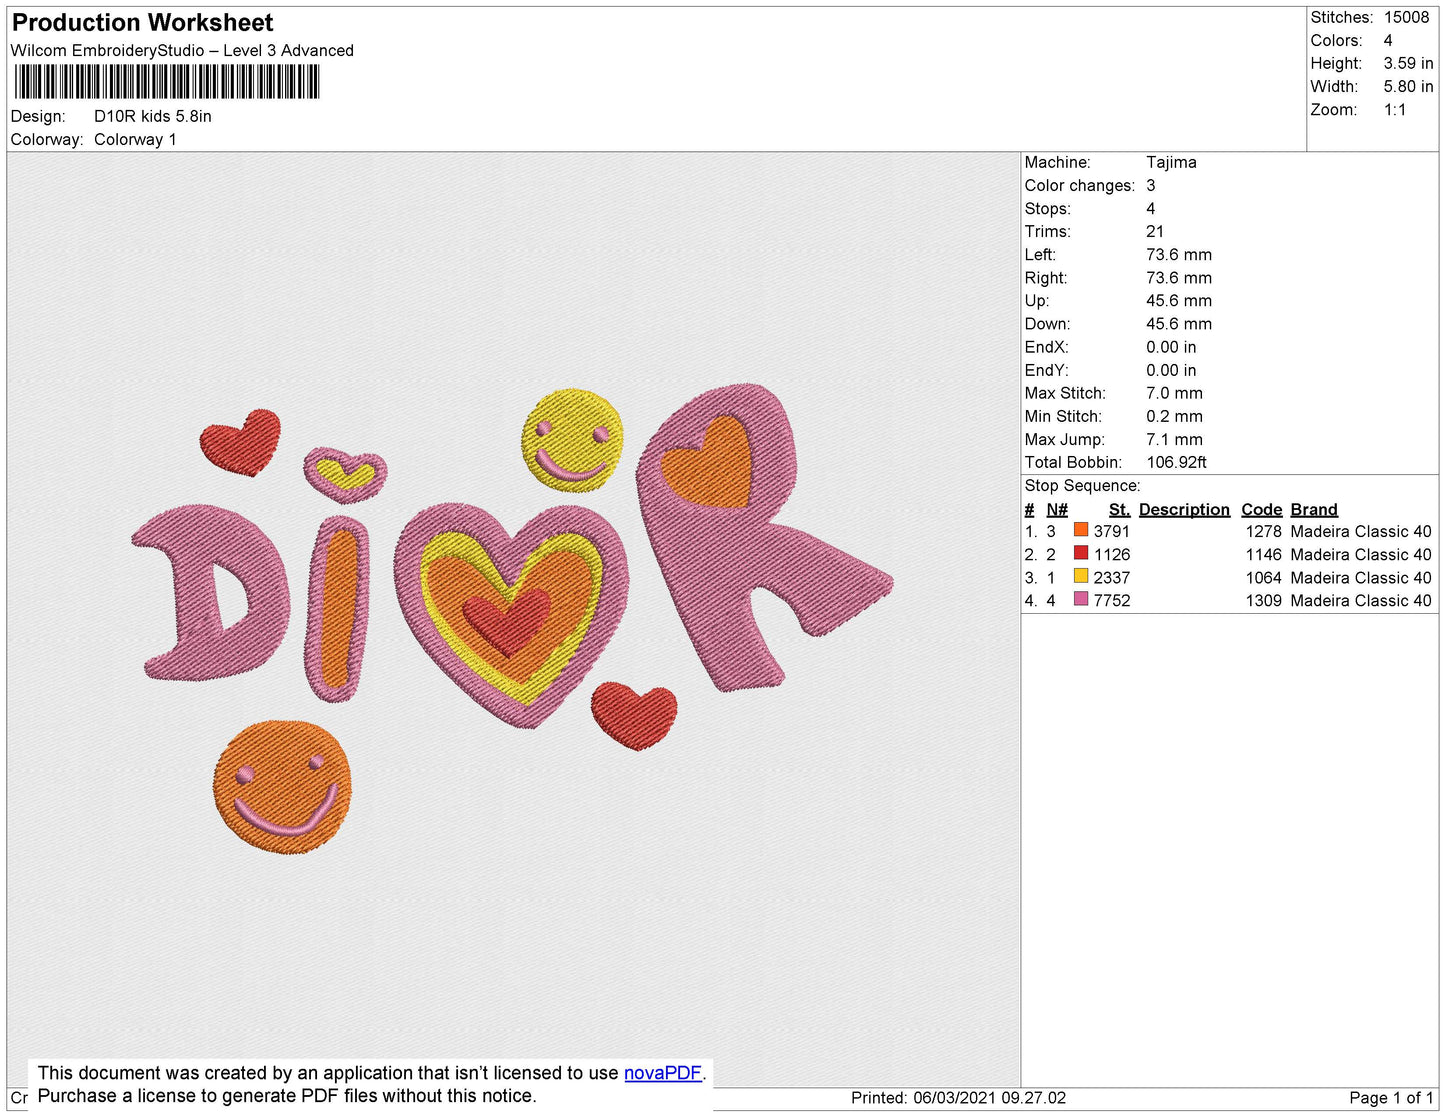Select Max Jump value 7.1 mm
Image resolution: width=1445 pixels, height=1117 pixels.
pos(1174,440)
